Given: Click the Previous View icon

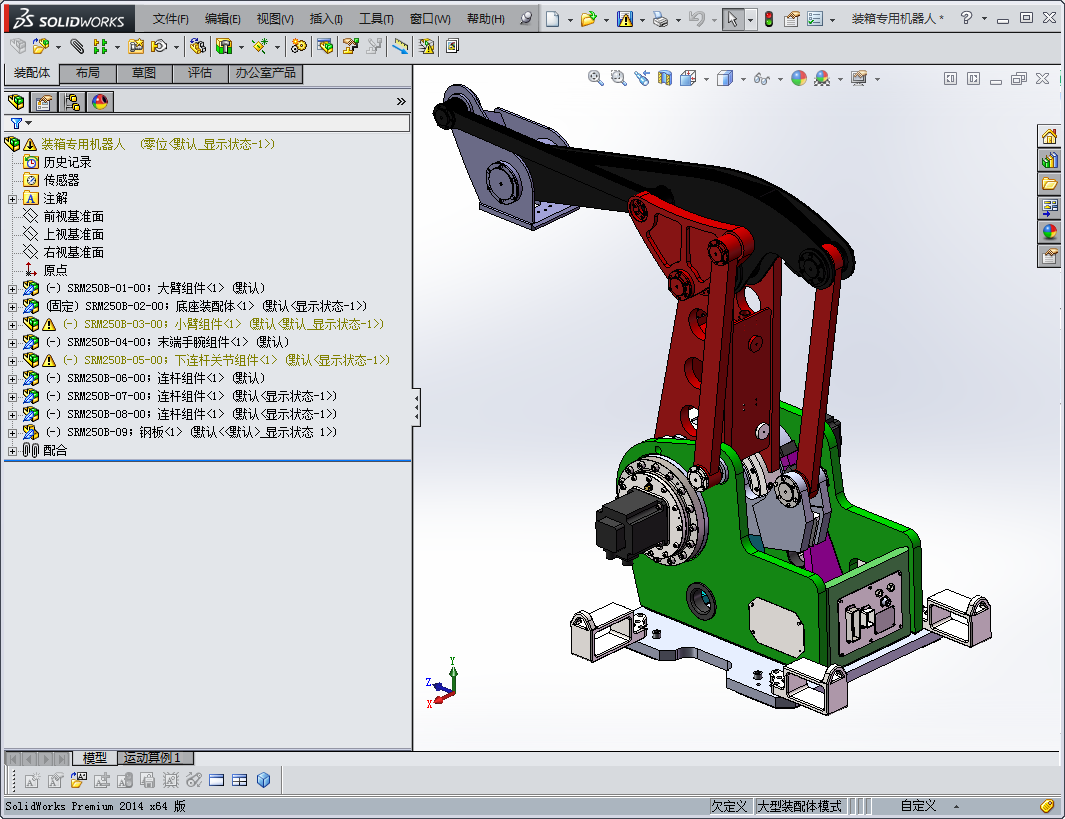Looking at the screenshot, I should tap(641, 78).
